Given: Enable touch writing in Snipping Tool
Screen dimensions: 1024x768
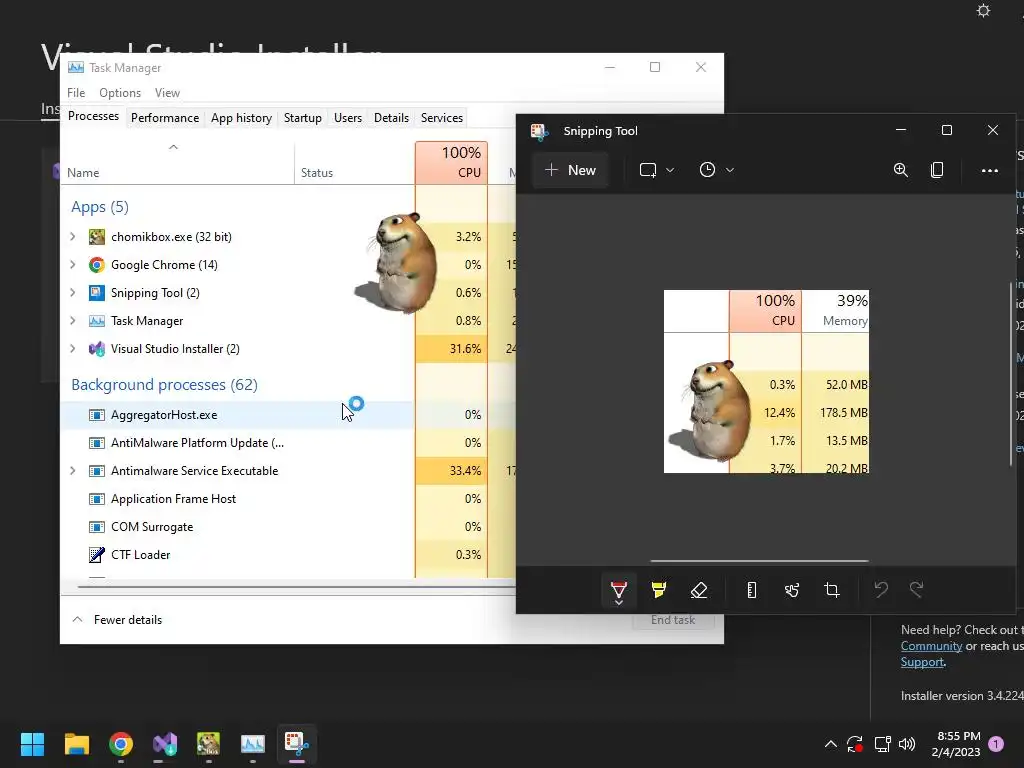Looking at the screenshot, I should coord(792,590).
